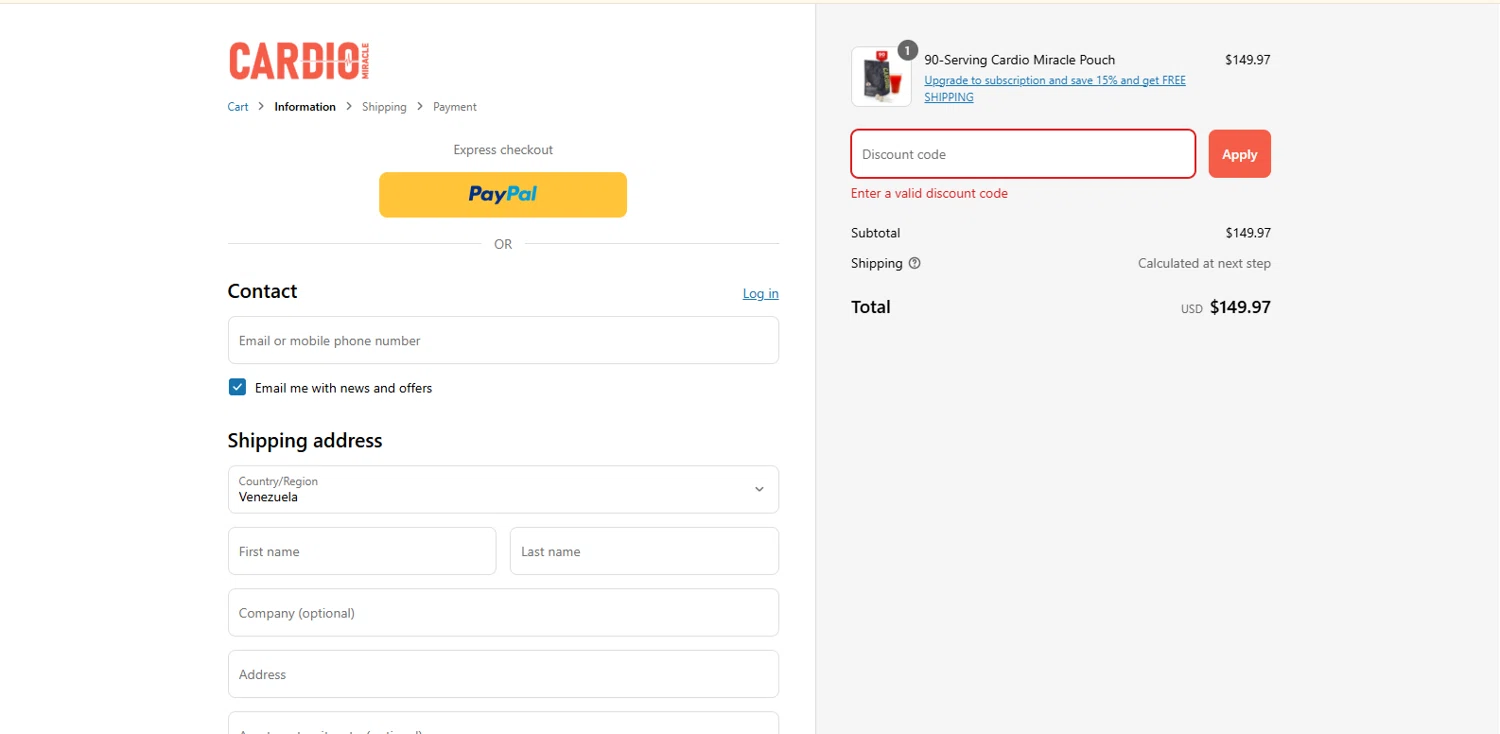Click the Express checkout heading
This screenshot has width=1500, height=734.
[x=503, y=150]
